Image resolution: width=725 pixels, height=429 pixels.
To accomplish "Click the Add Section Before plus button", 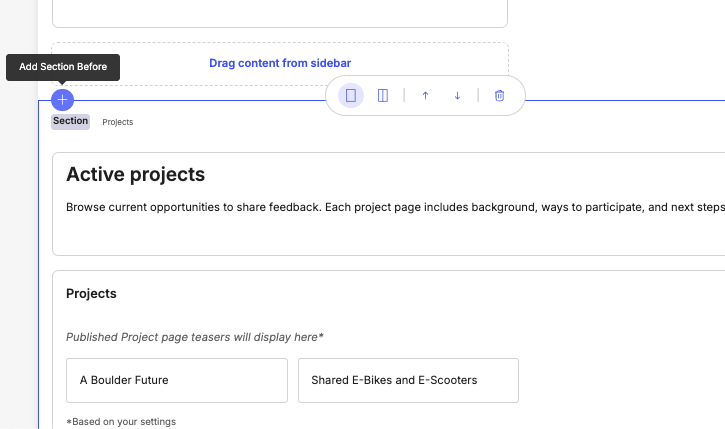I will point(62,100).
